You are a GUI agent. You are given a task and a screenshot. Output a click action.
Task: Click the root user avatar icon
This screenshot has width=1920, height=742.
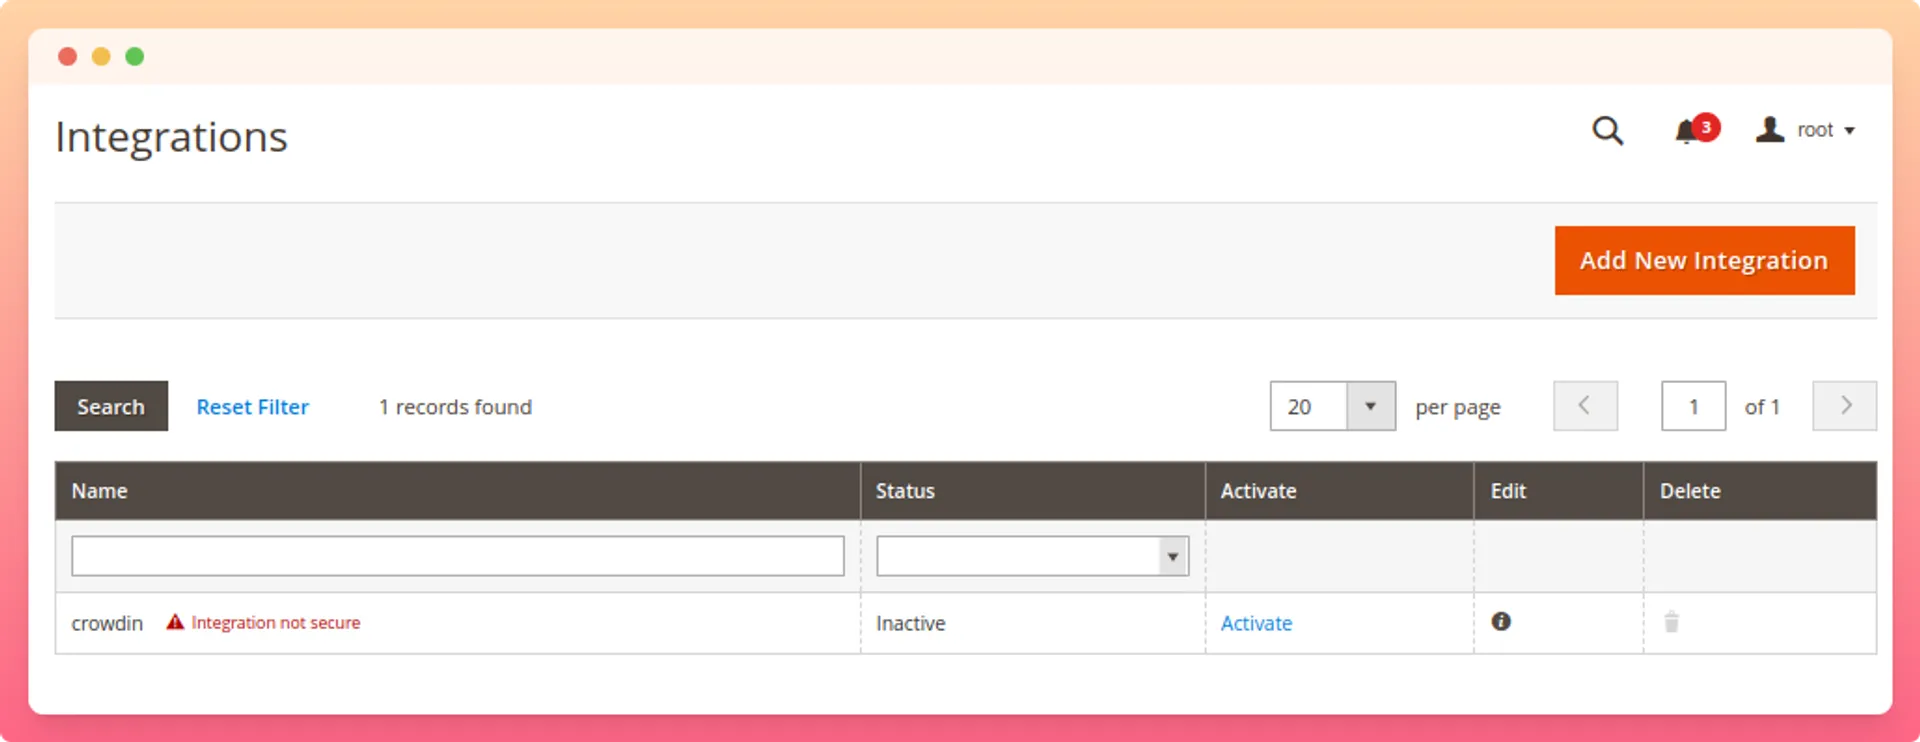(x=1770, y=130)
